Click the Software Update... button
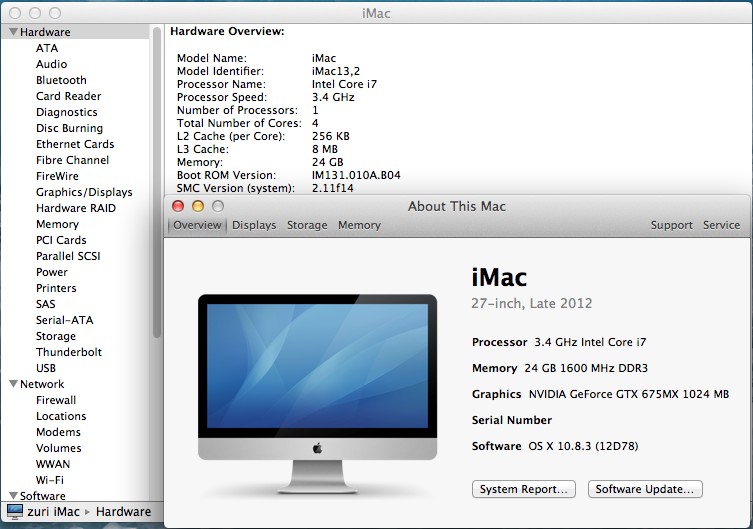 [x=645, y=489]
